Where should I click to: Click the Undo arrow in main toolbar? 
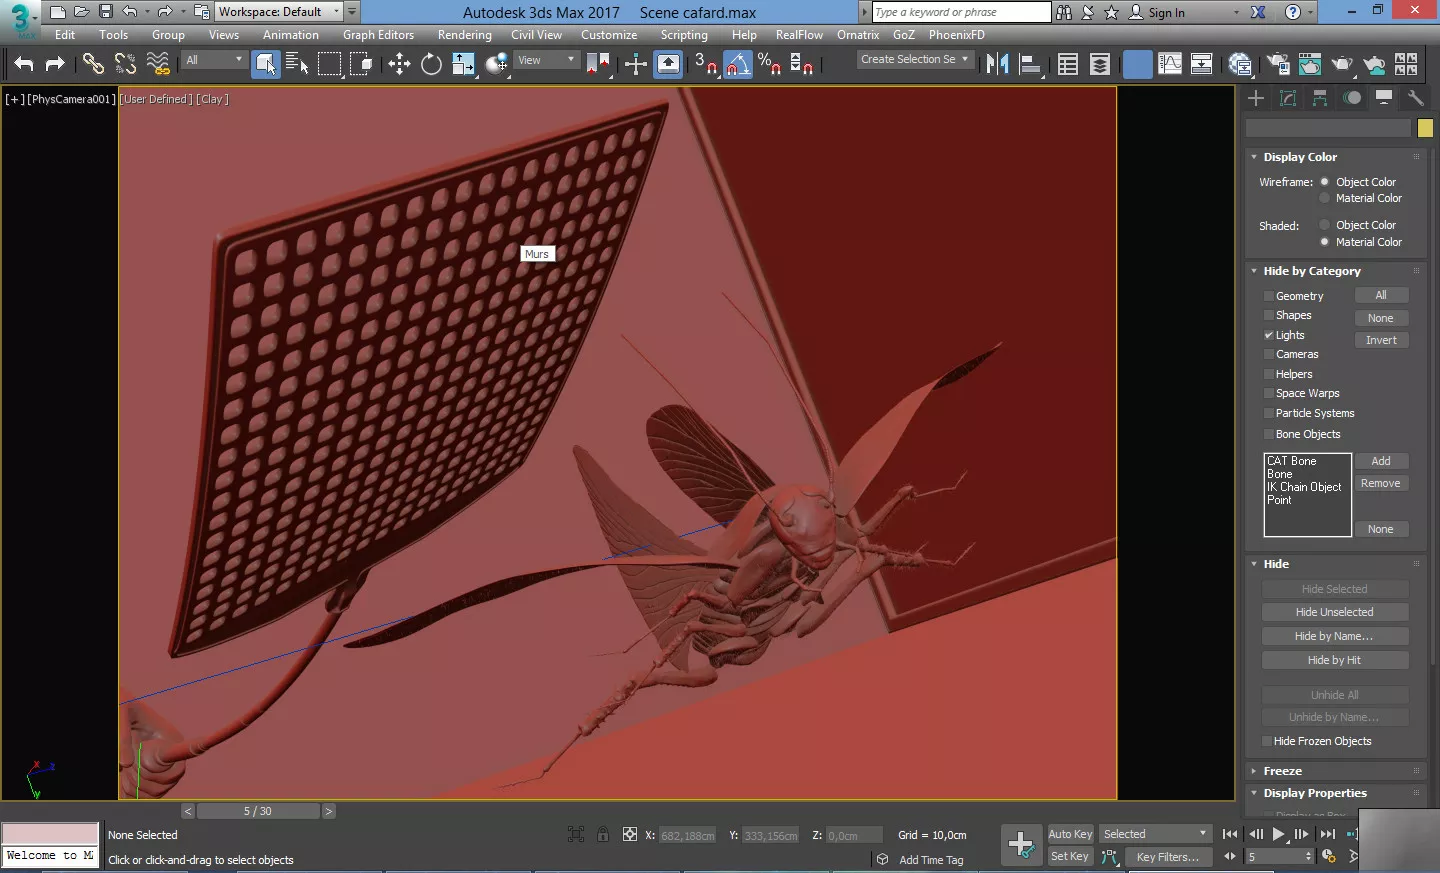24,64
